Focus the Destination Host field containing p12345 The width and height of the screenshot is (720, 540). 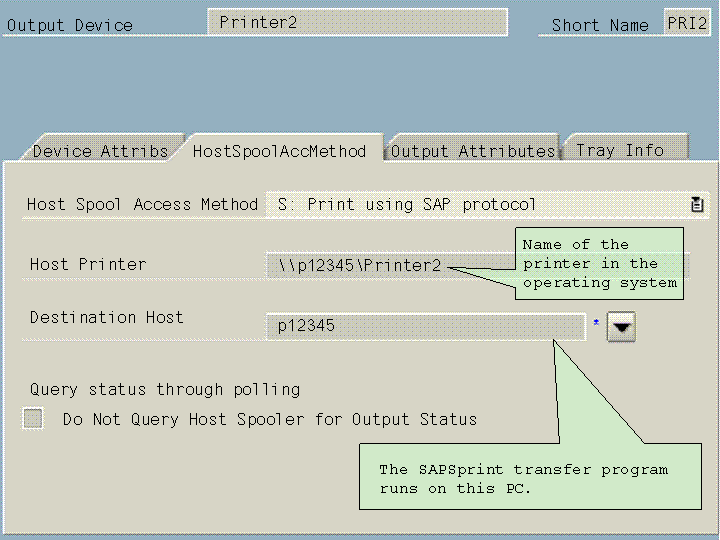(x=425, y=326)
